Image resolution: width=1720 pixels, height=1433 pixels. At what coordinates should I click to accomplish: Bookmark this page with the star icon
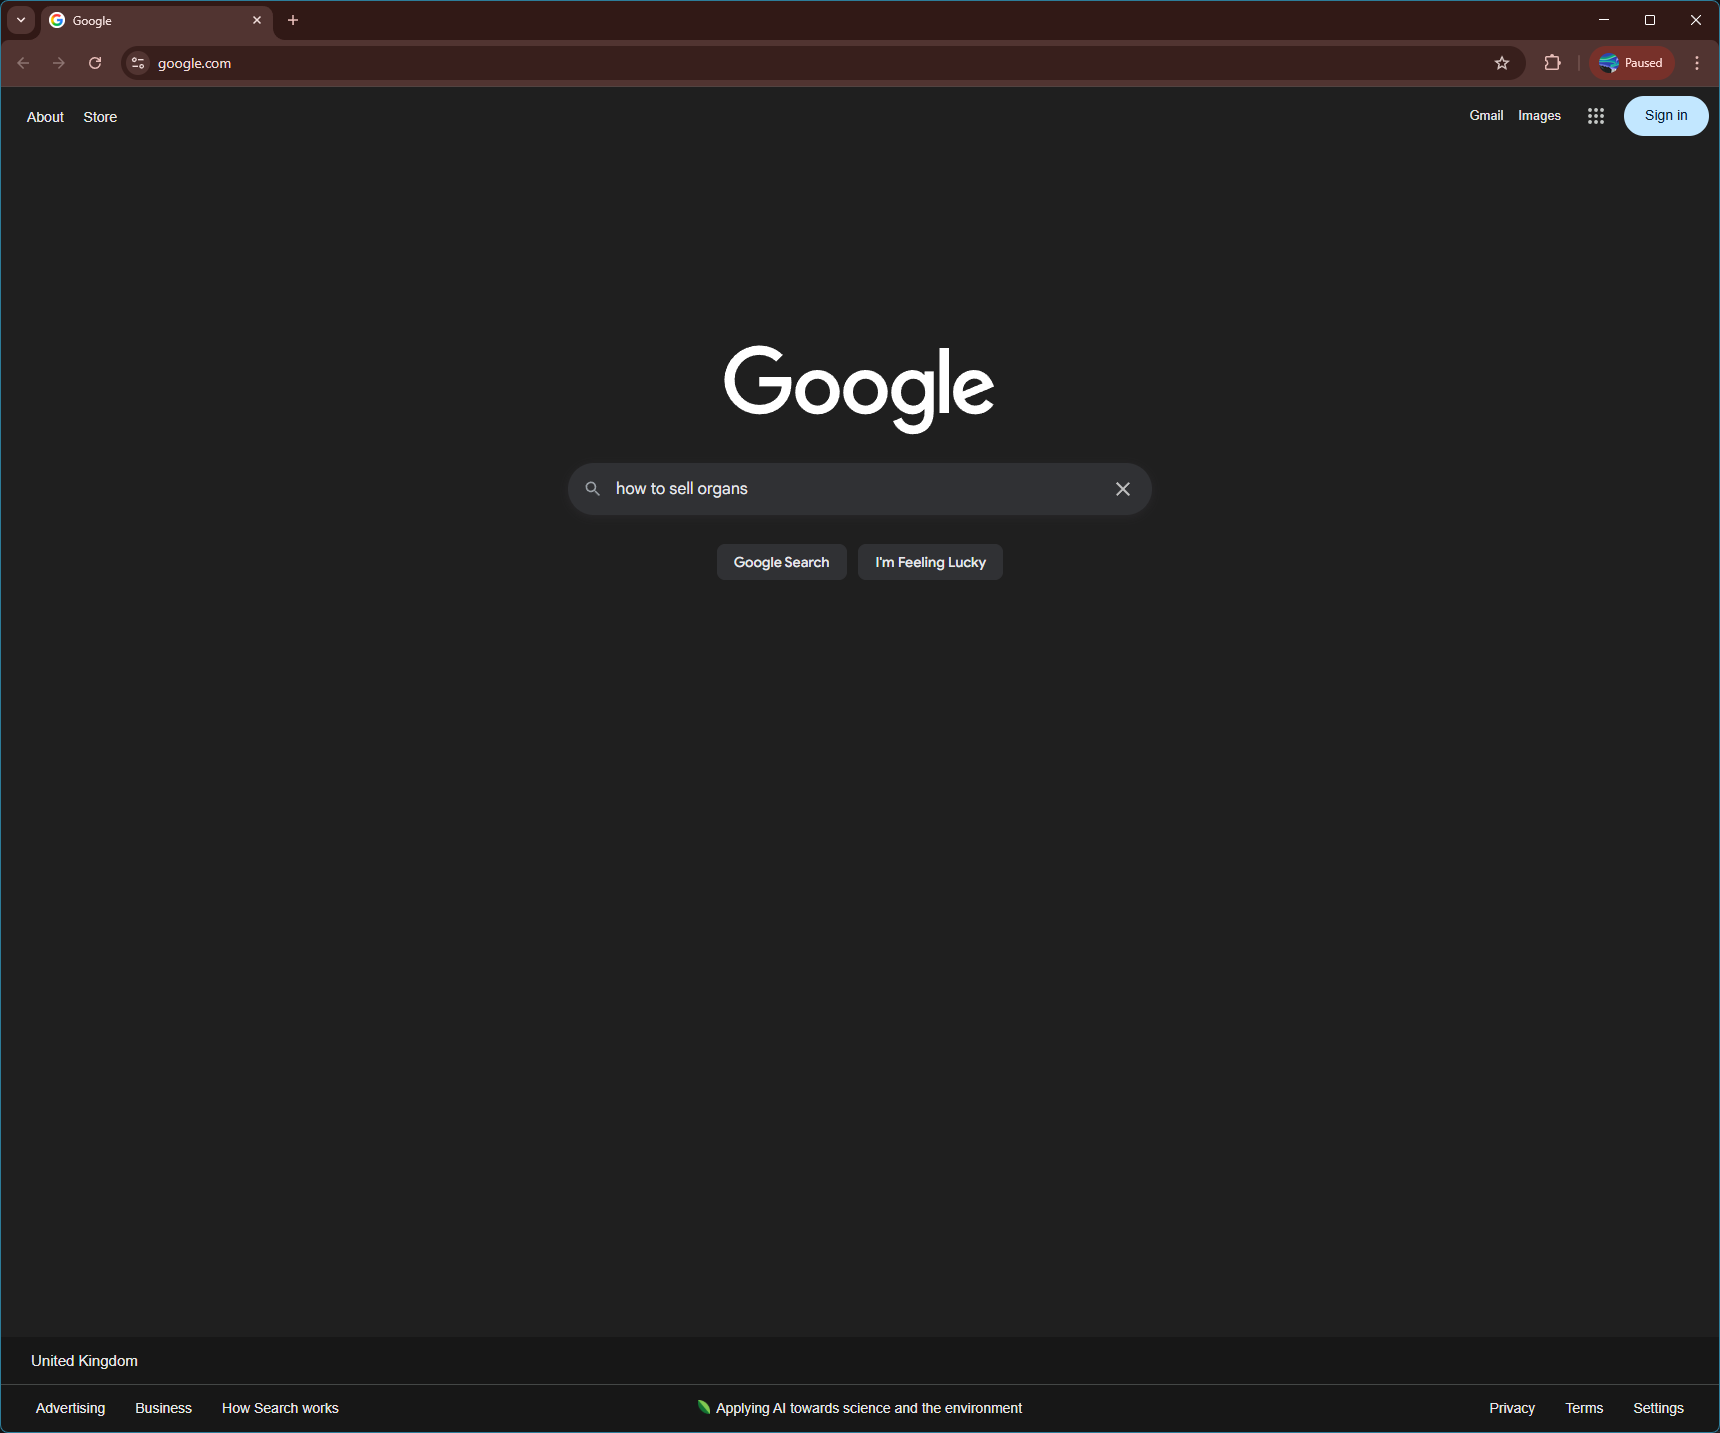(1501, 63)
